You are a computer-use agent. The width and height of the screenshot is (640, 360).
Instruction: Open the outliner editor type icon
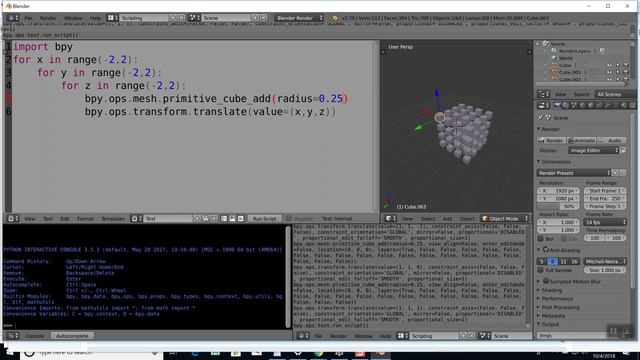click(x=543, y=94)
